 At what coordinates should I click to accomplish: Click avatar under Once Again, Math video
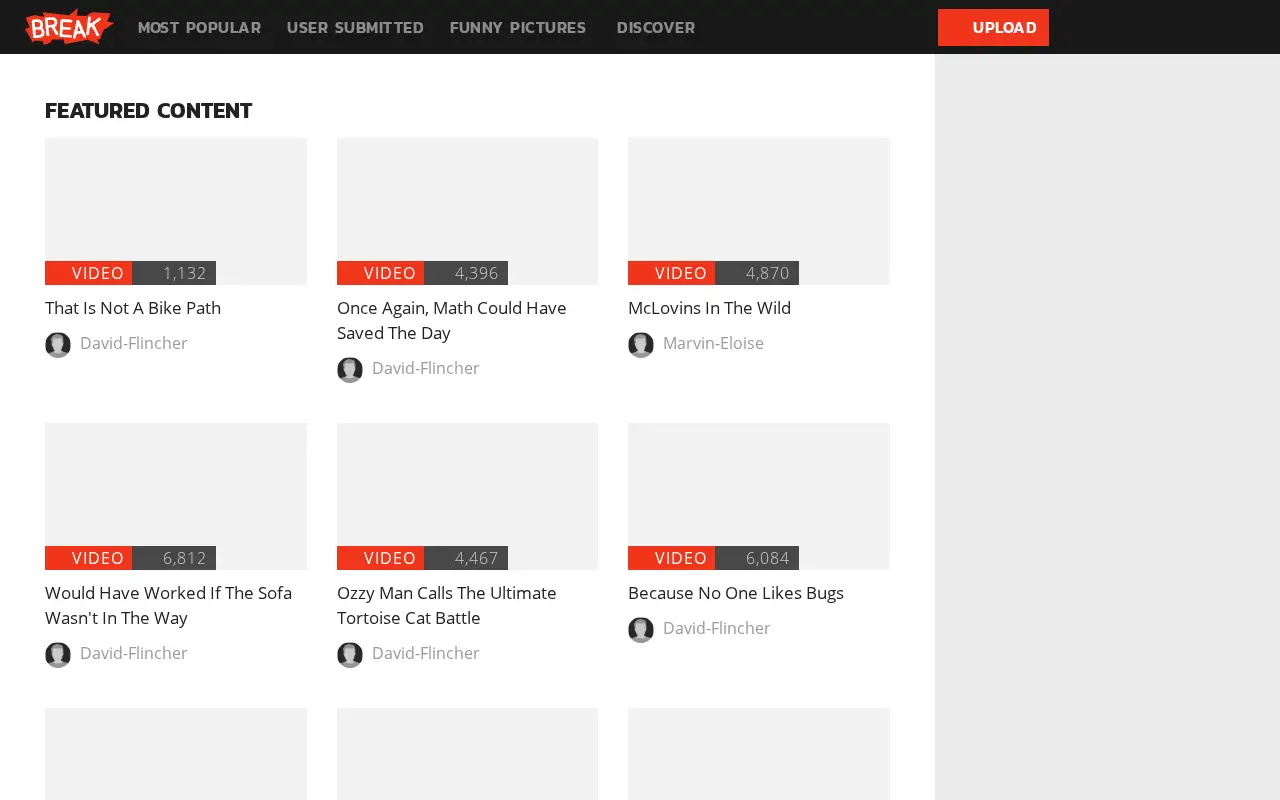[350, 370]
